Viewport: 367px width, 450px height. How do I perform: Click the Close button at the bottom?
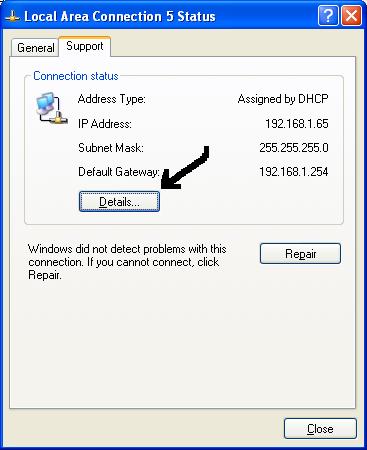click(x=320, y=429)
